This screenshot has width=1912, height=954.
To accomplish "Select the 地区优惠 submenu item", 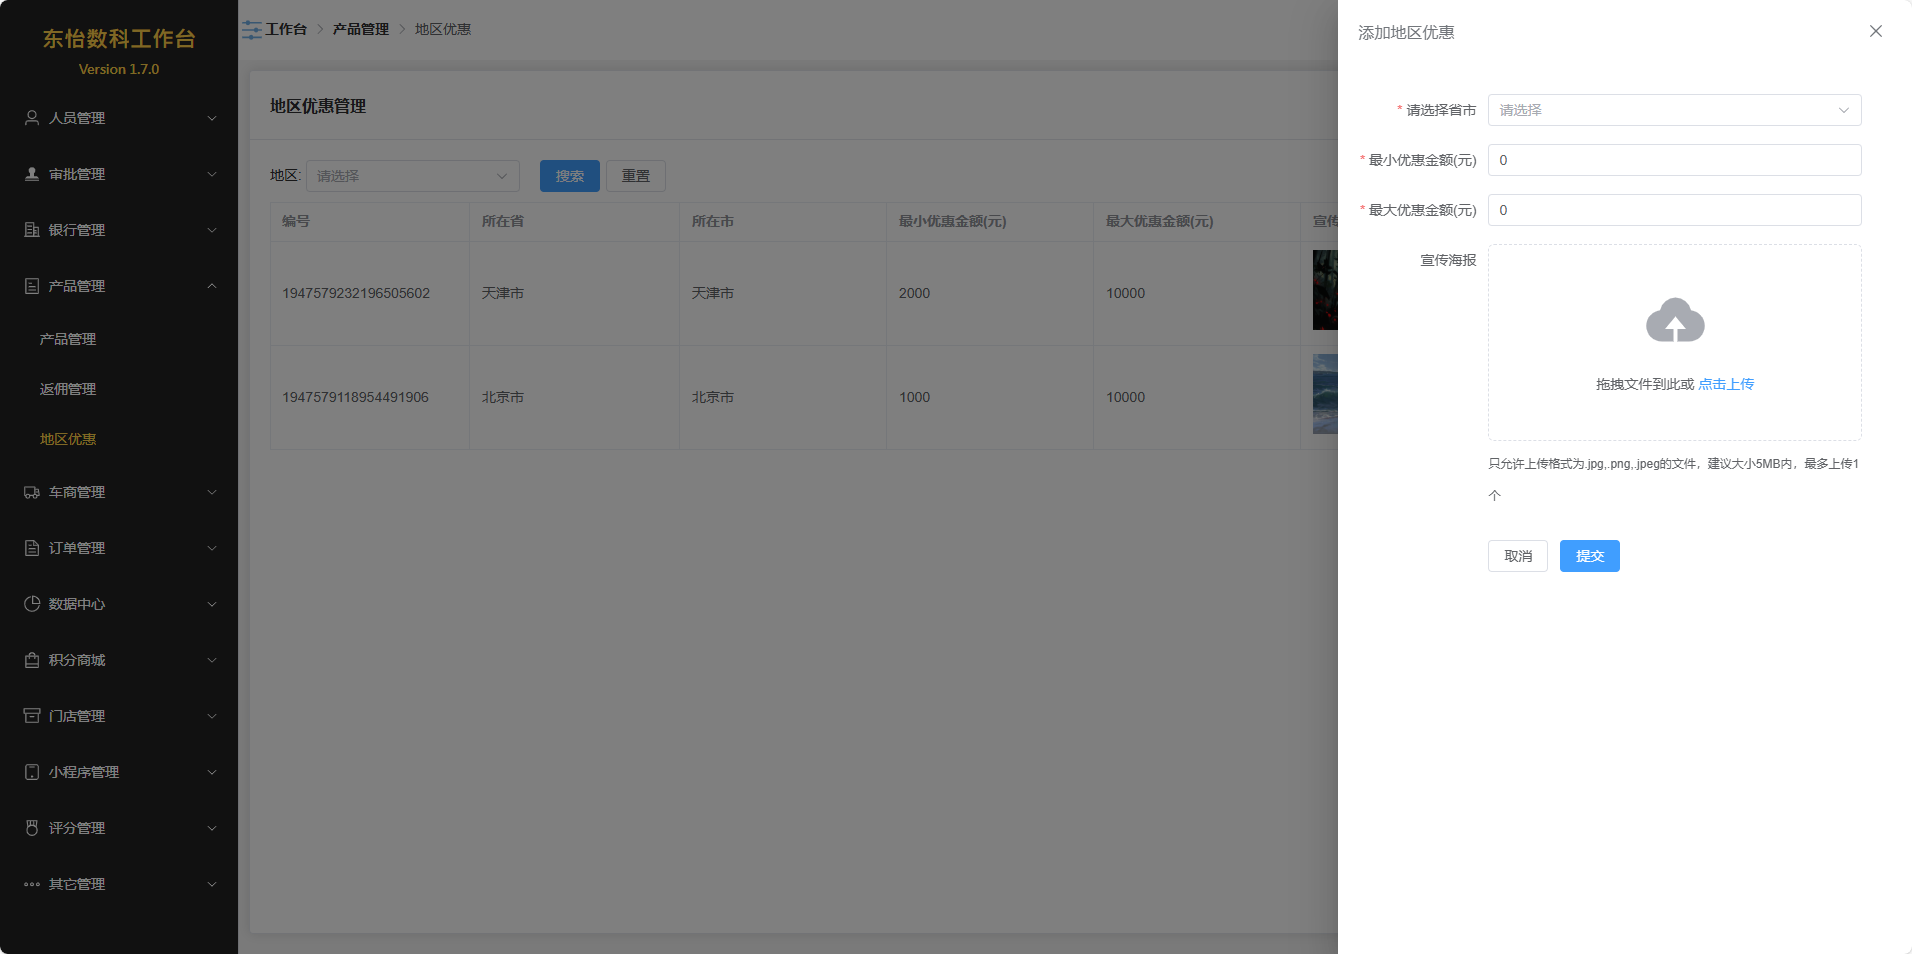I will point(68,439).
